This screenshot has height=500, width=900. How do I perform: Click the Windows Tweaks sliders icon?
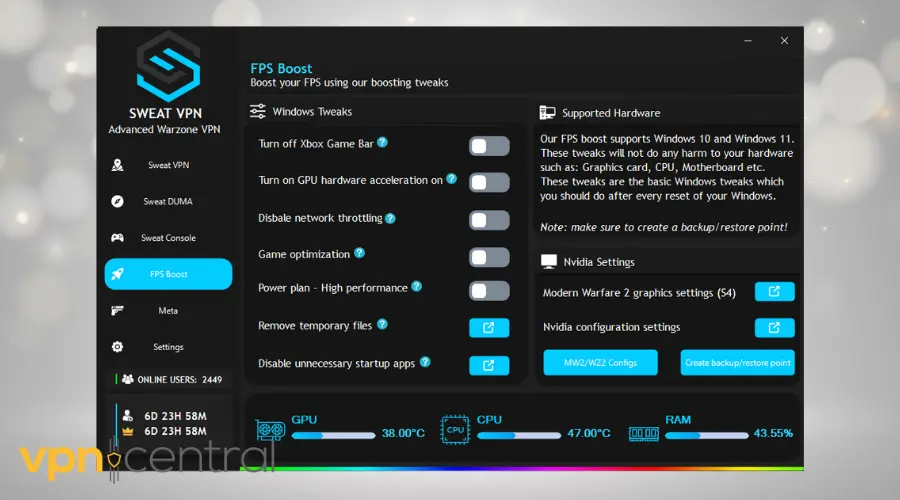[x=258, y=111]
